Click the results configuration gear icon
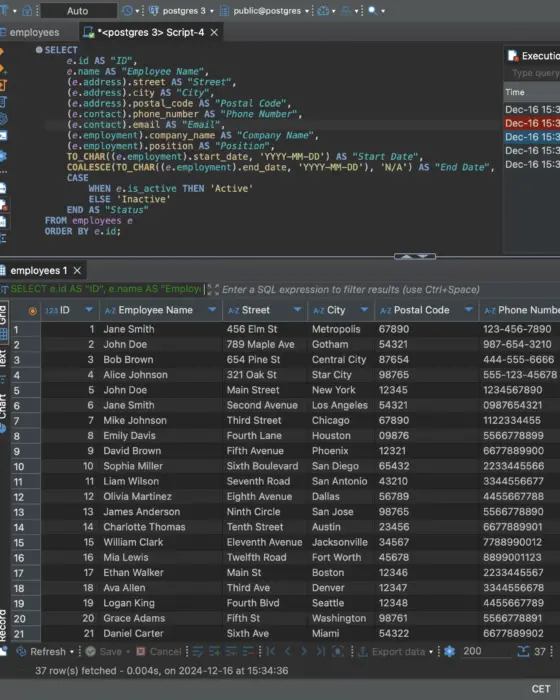Screen dimensions: 560x700 pyautogui.click(x=450, y=651)
